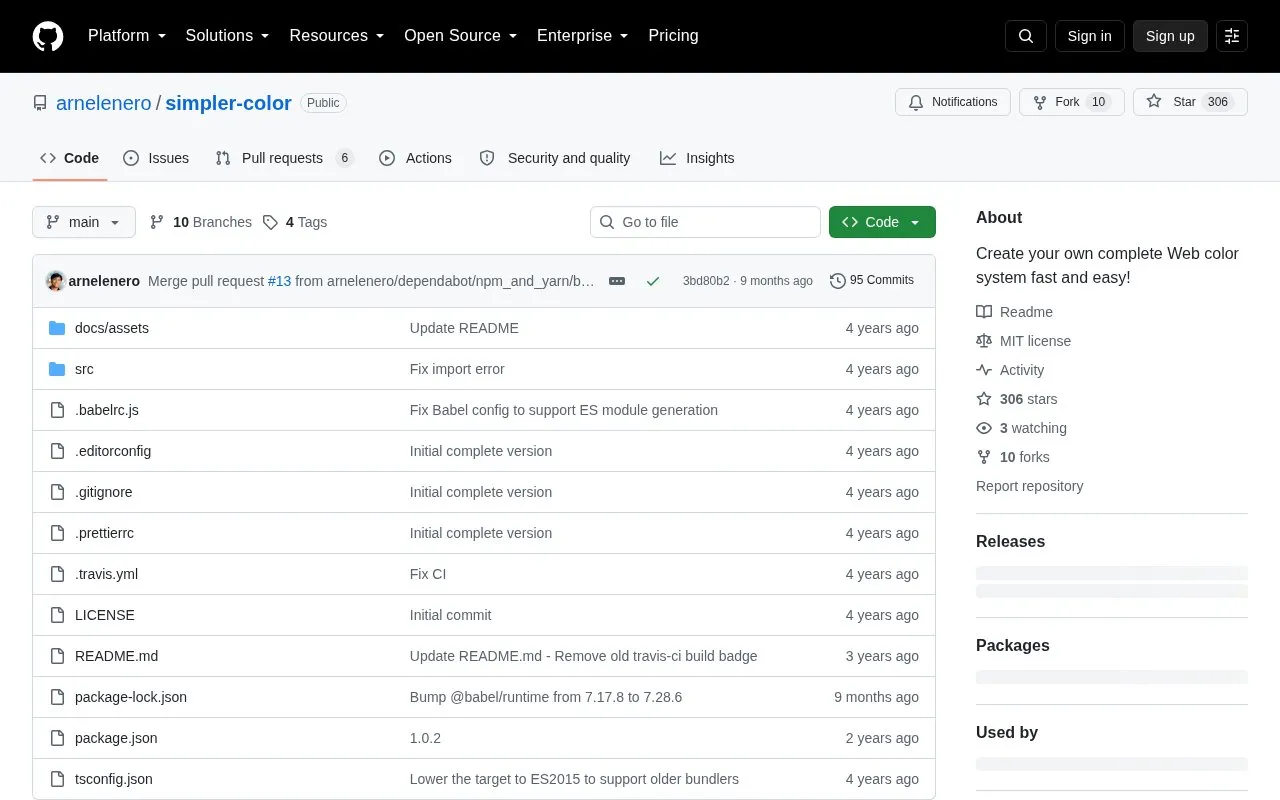Expand the green Code dropdown button
Viewport: 1280px width, 800px height.
tap(882, 222)
